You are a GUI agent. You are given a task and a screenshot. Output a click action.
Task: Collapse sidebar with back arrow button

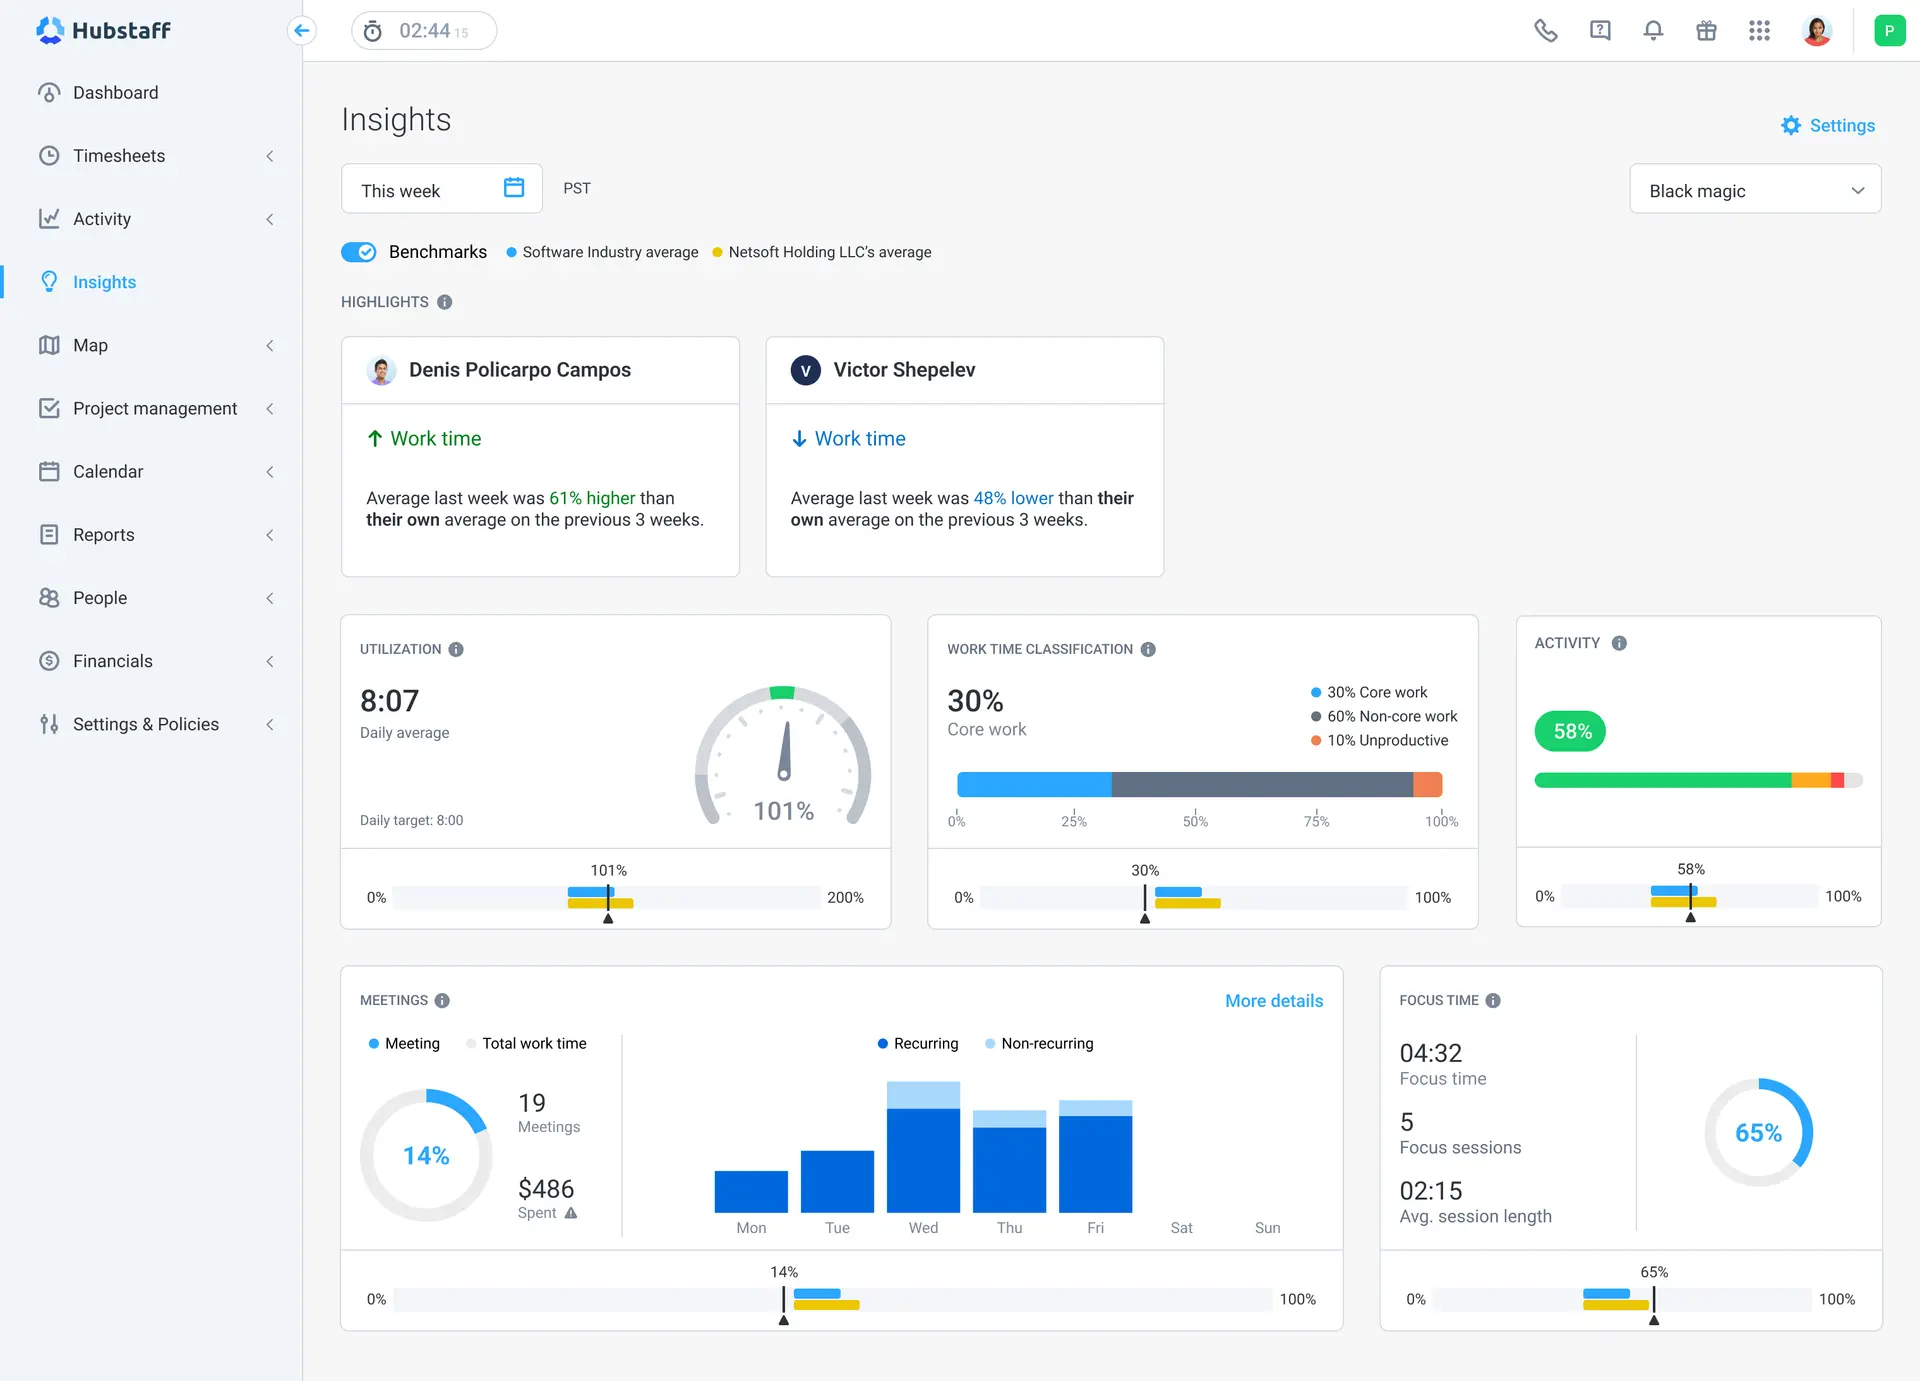(x=301, y=31)
